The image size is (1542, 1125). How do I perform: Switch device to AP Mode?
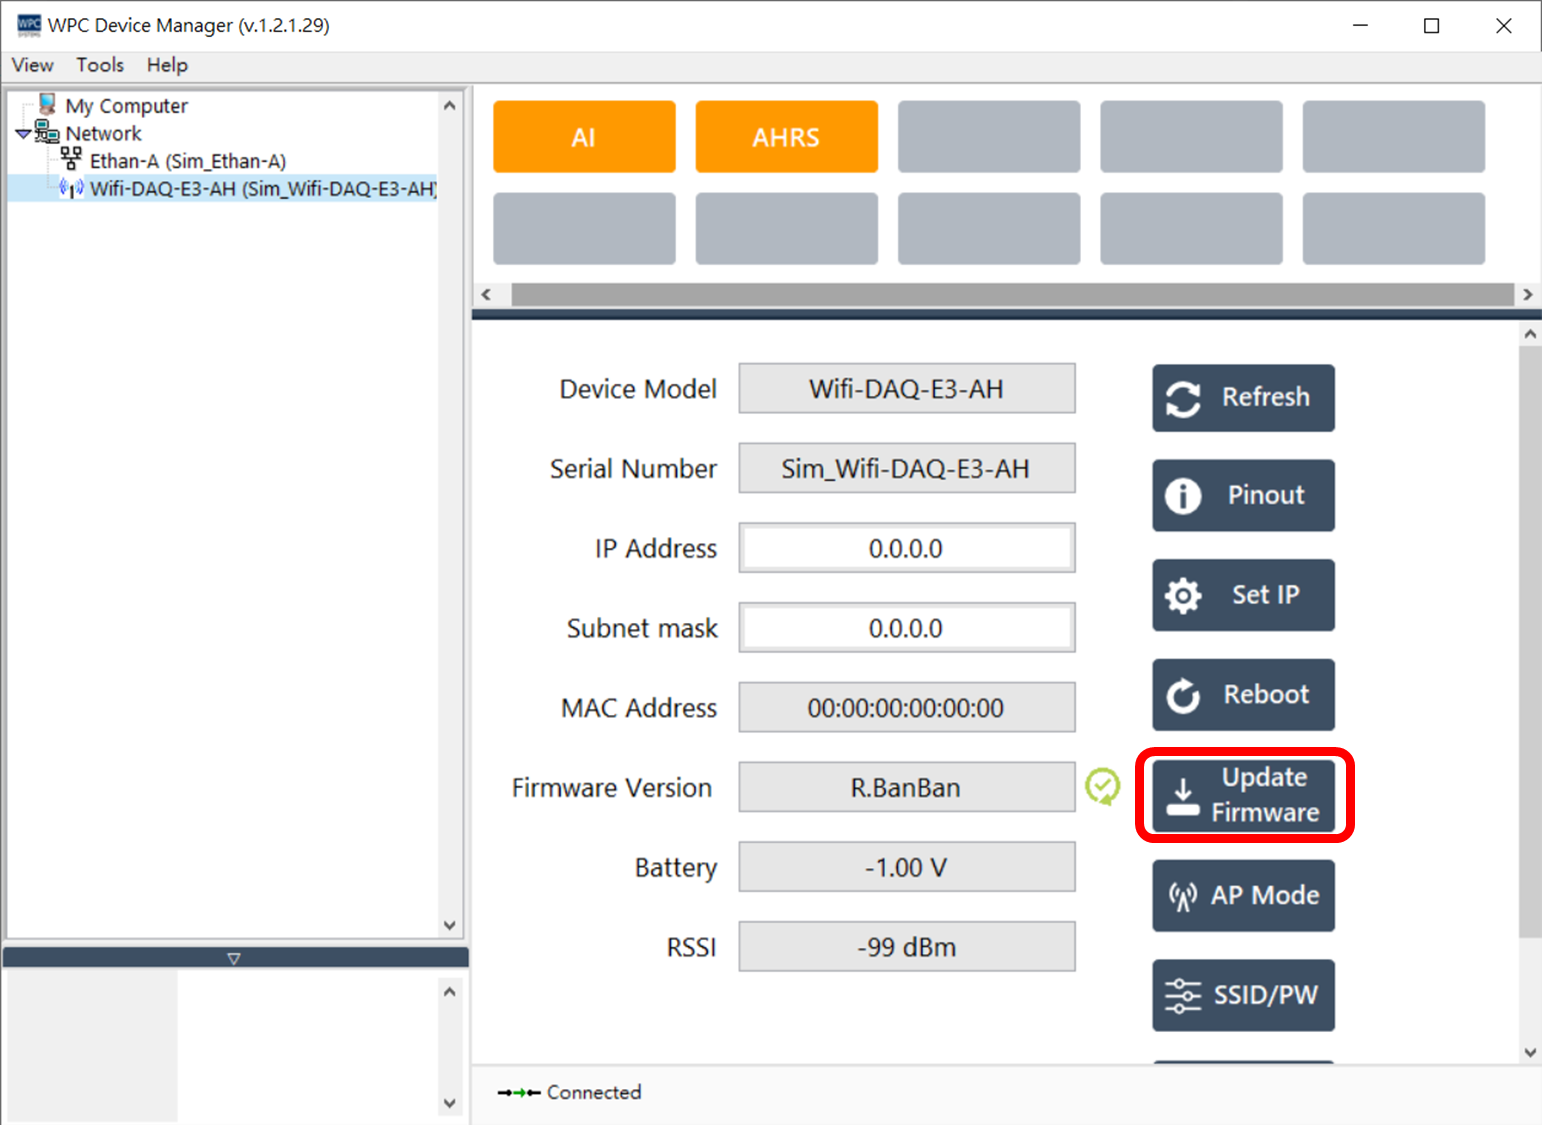tap(1243, 895)
